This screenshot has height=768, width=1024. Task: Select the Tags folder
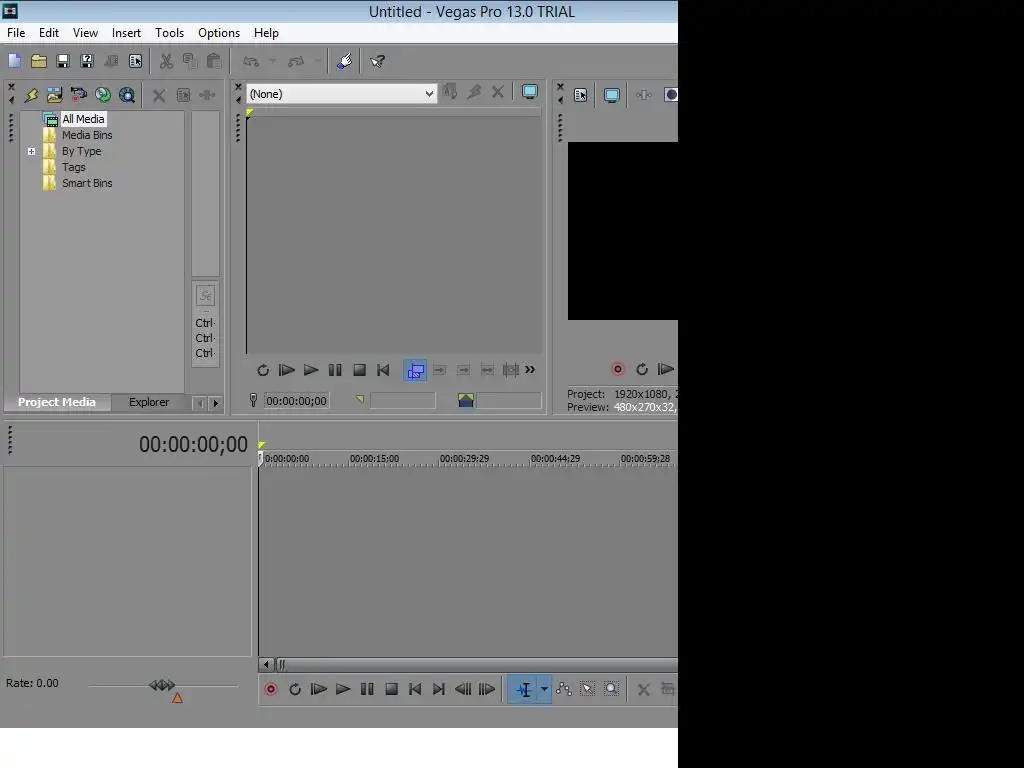[x=74, y=167]
